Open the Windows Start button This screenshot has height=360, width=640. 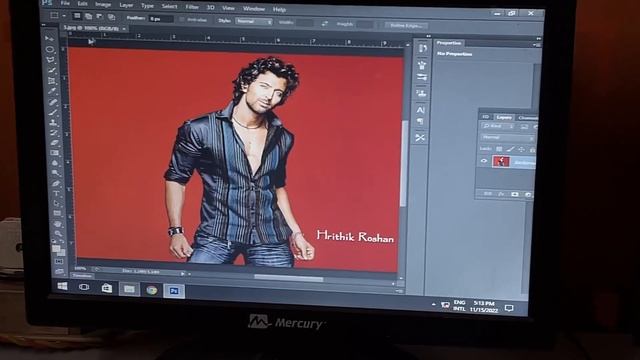tap(62, 286)
